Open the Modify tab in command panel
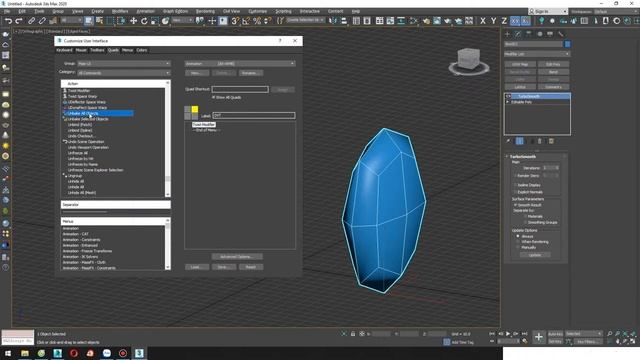This screenshot has width=640, height=360. pos(518,34)
